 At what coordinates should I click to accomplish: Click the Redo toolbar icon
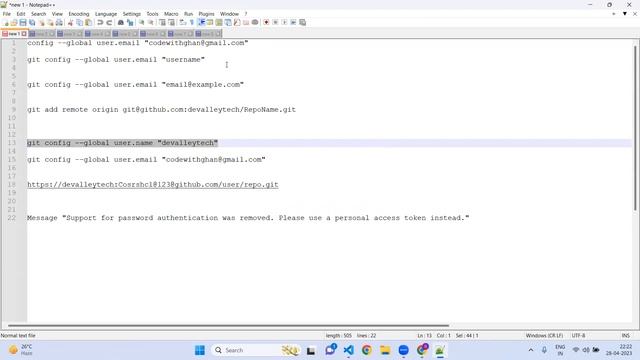(x=109, y=22)
